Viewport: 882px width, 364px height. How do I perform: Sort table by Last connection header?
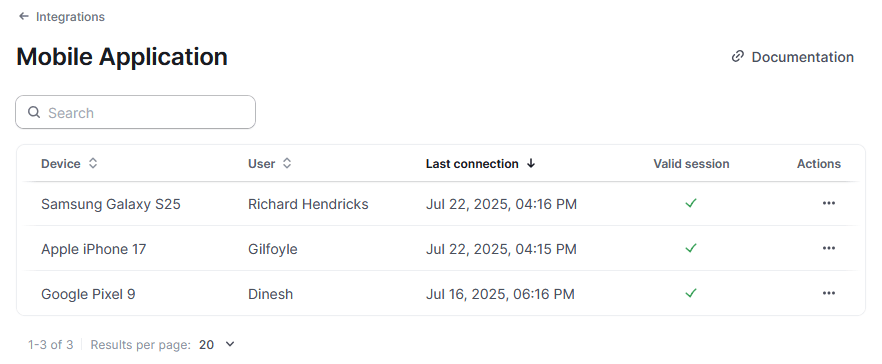click(x=472, y=164)
